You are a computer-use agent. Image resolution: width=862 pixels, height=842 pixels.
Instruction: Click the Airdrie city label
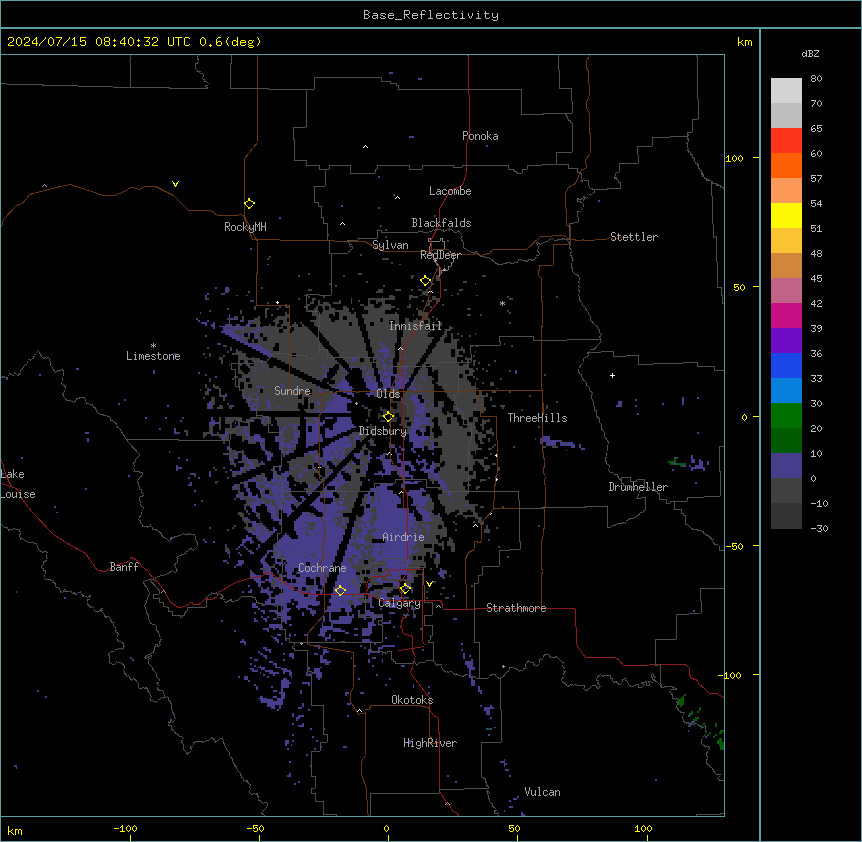coord(403,537)
